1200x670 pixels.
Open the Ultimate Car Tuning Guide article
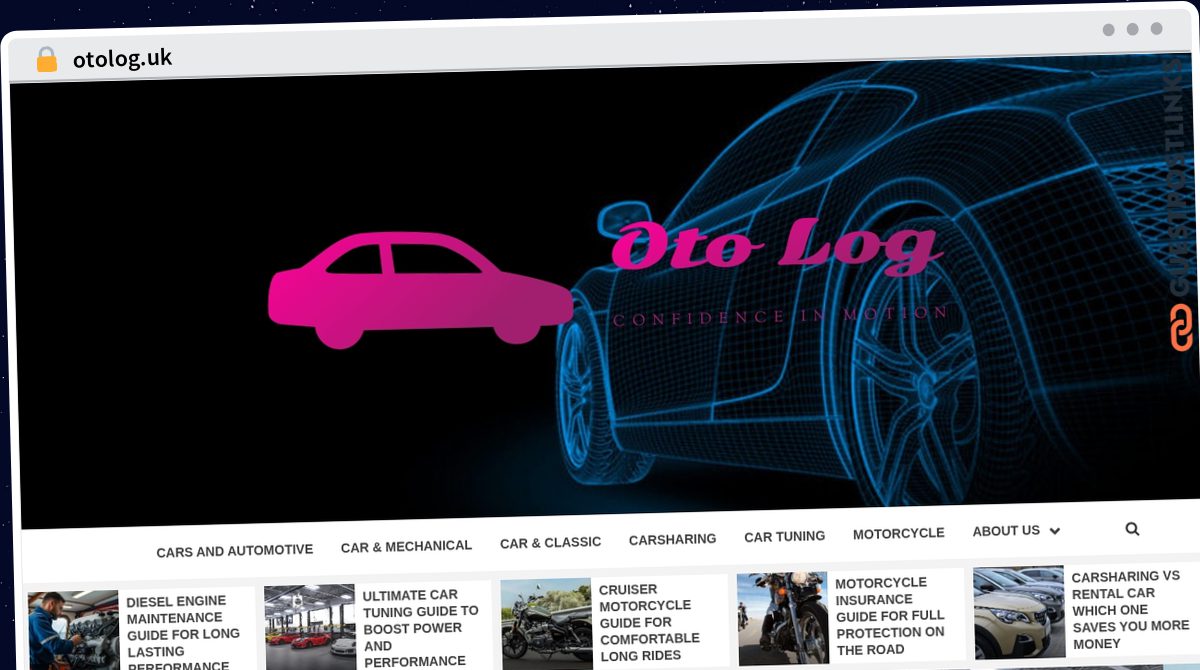click(x=421, y=628)
